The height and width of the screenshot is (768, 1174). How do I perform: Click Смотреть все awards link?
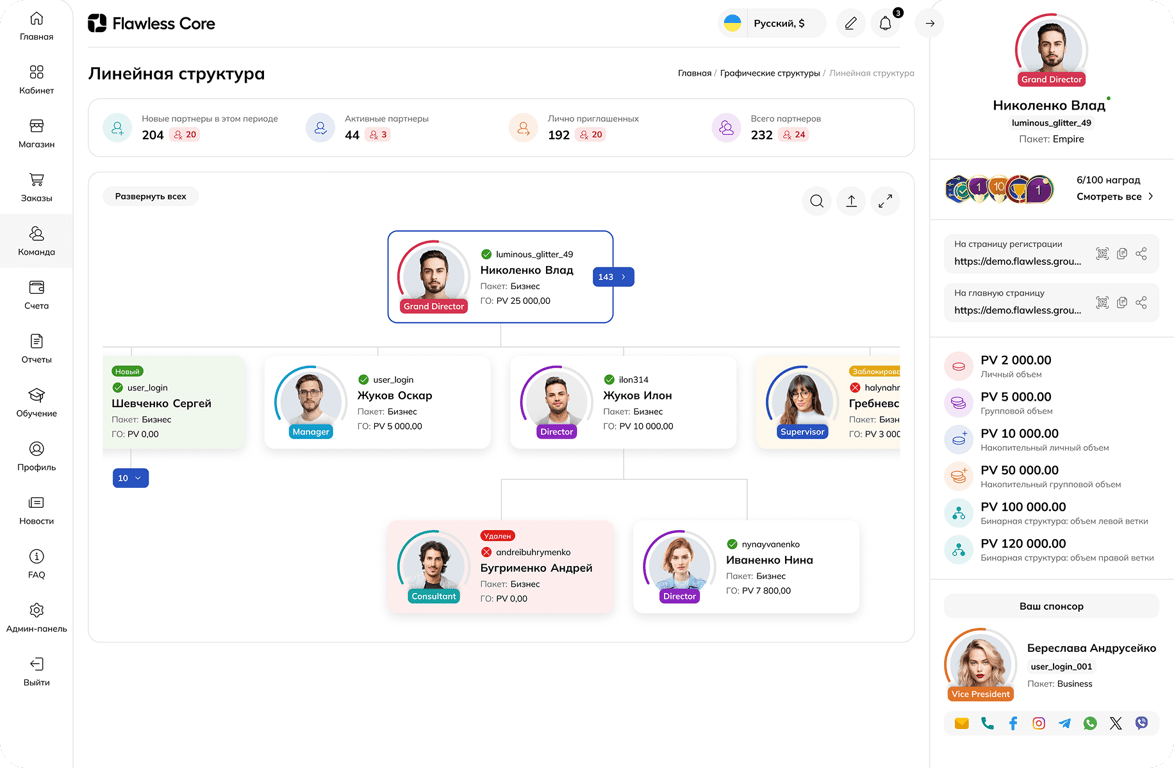[1115, 197]
